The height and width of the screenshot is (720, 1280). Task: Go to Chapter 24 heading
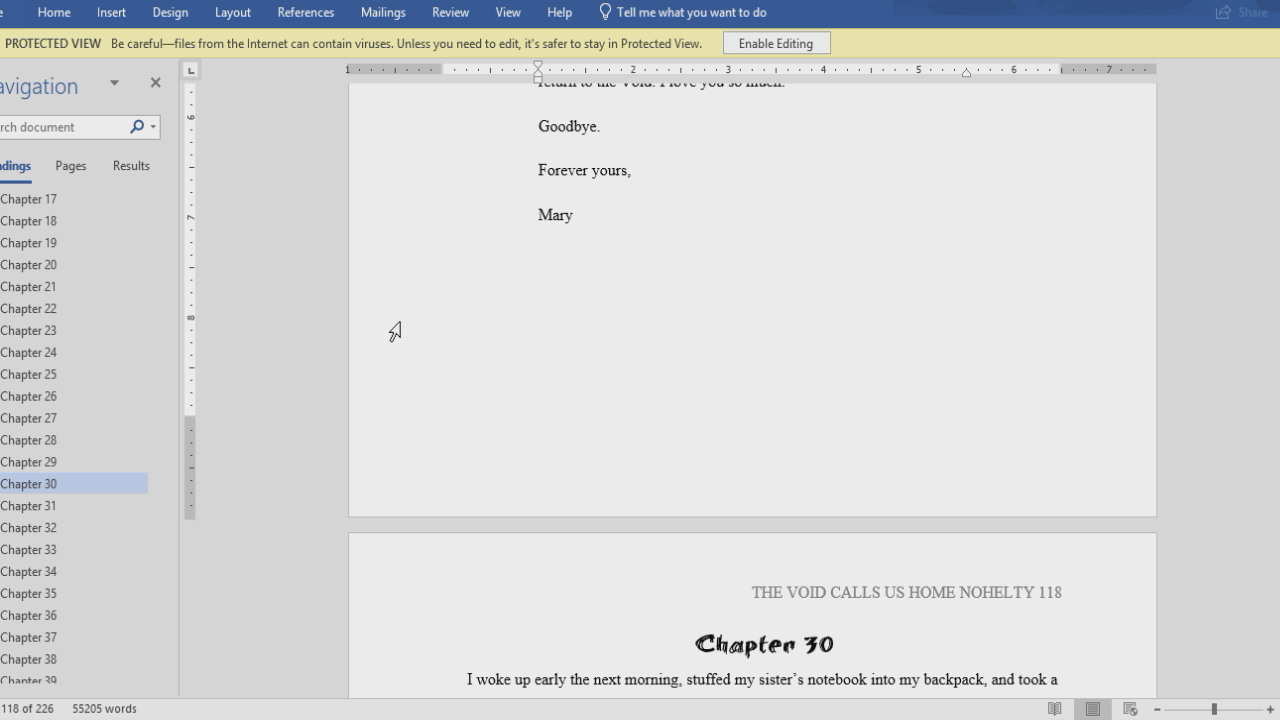[x=28, y=352]
